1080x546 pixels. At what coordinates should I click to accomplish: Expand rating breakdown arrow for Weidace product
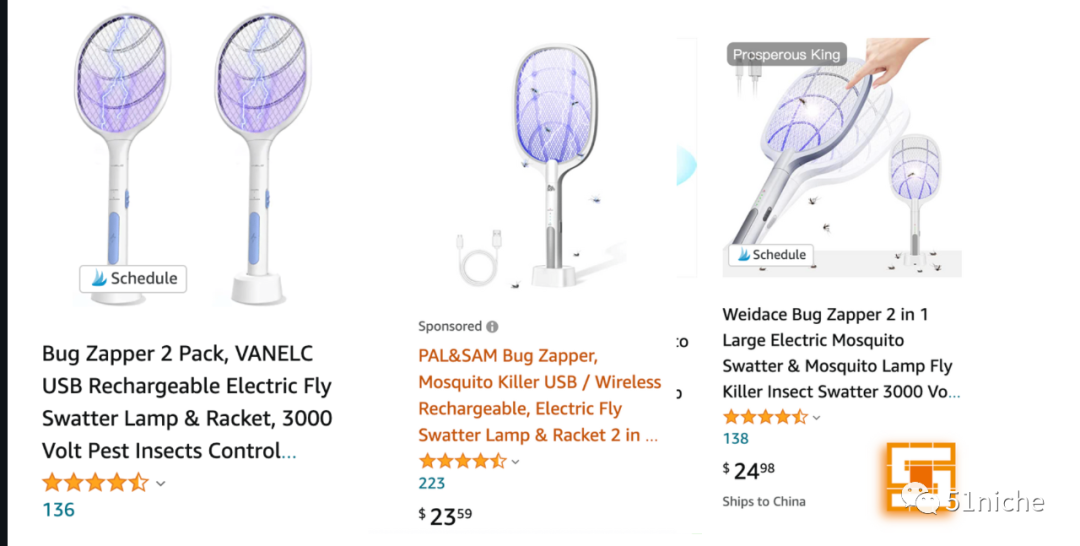(x=817, y=418)
